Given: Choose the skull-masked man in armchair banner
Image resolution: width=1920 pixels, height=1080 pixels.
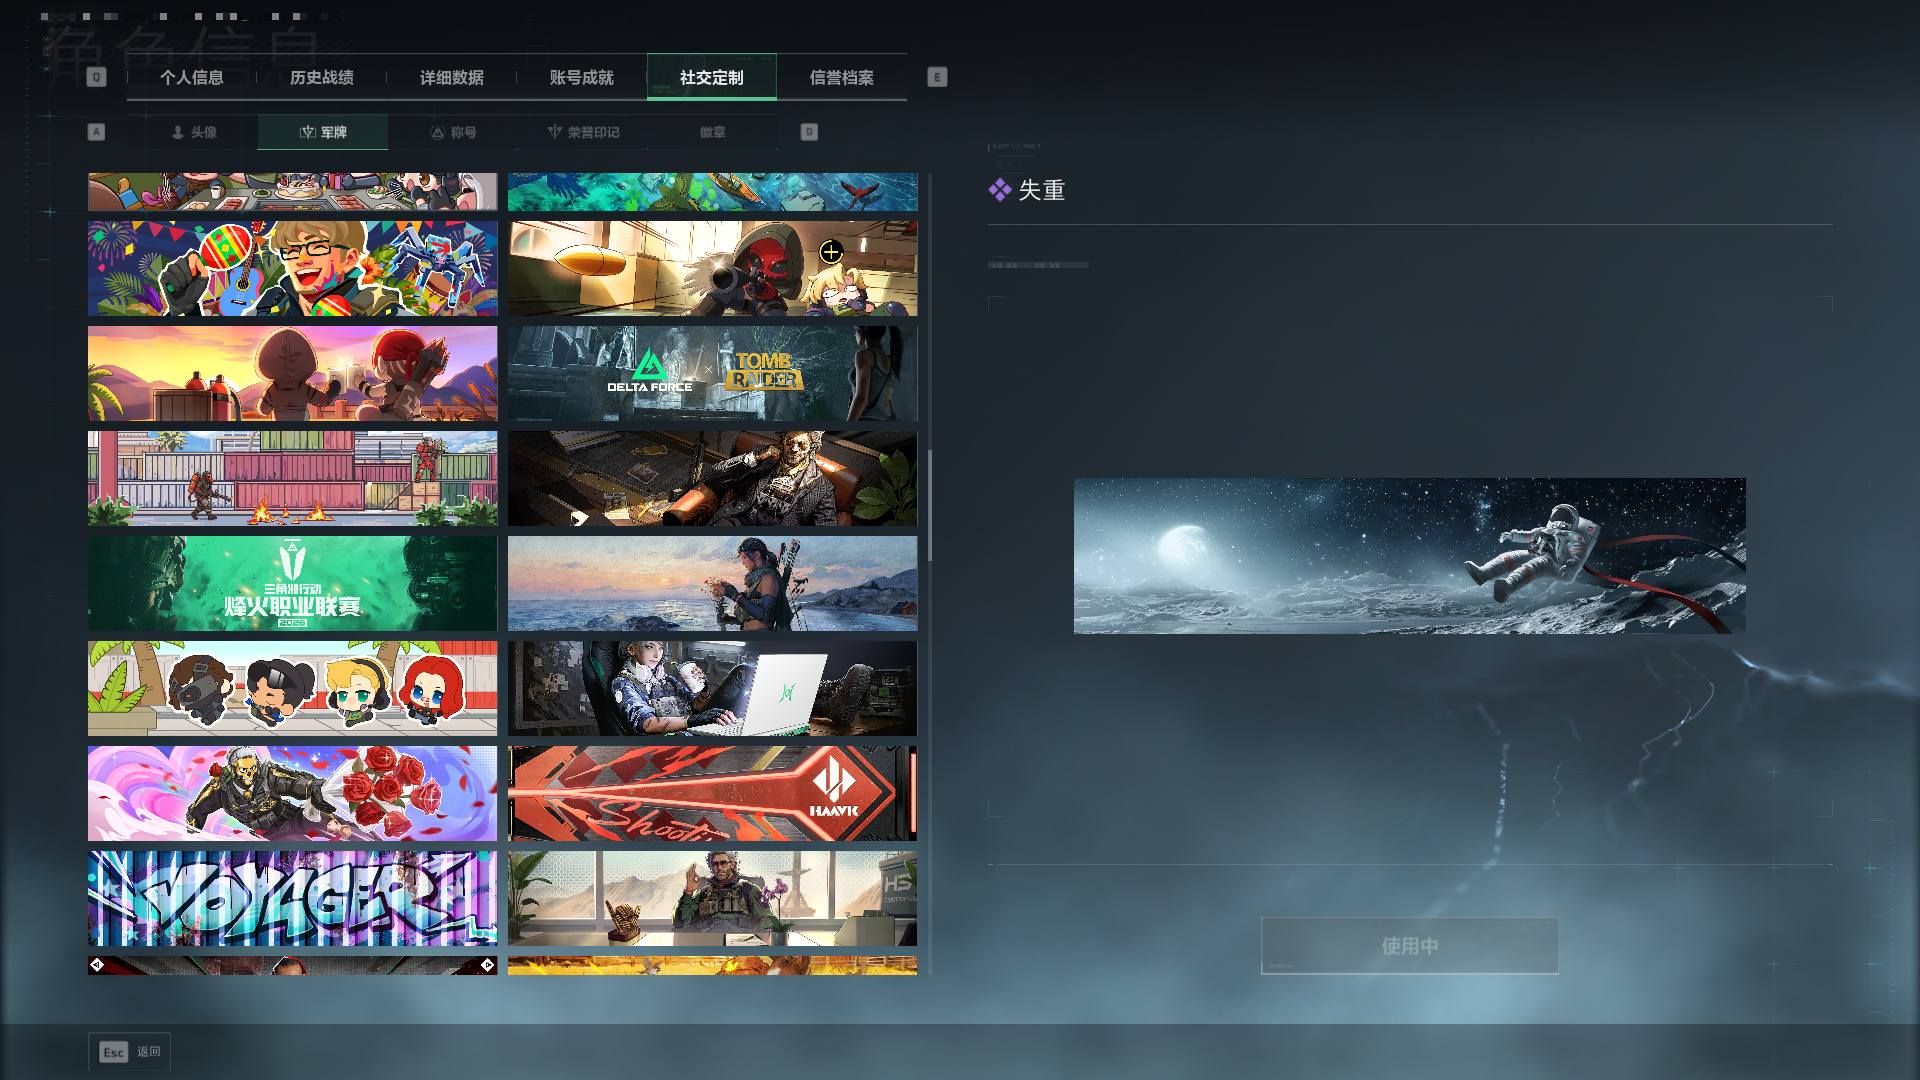Looking at the screenshot, I should [712, 478].
